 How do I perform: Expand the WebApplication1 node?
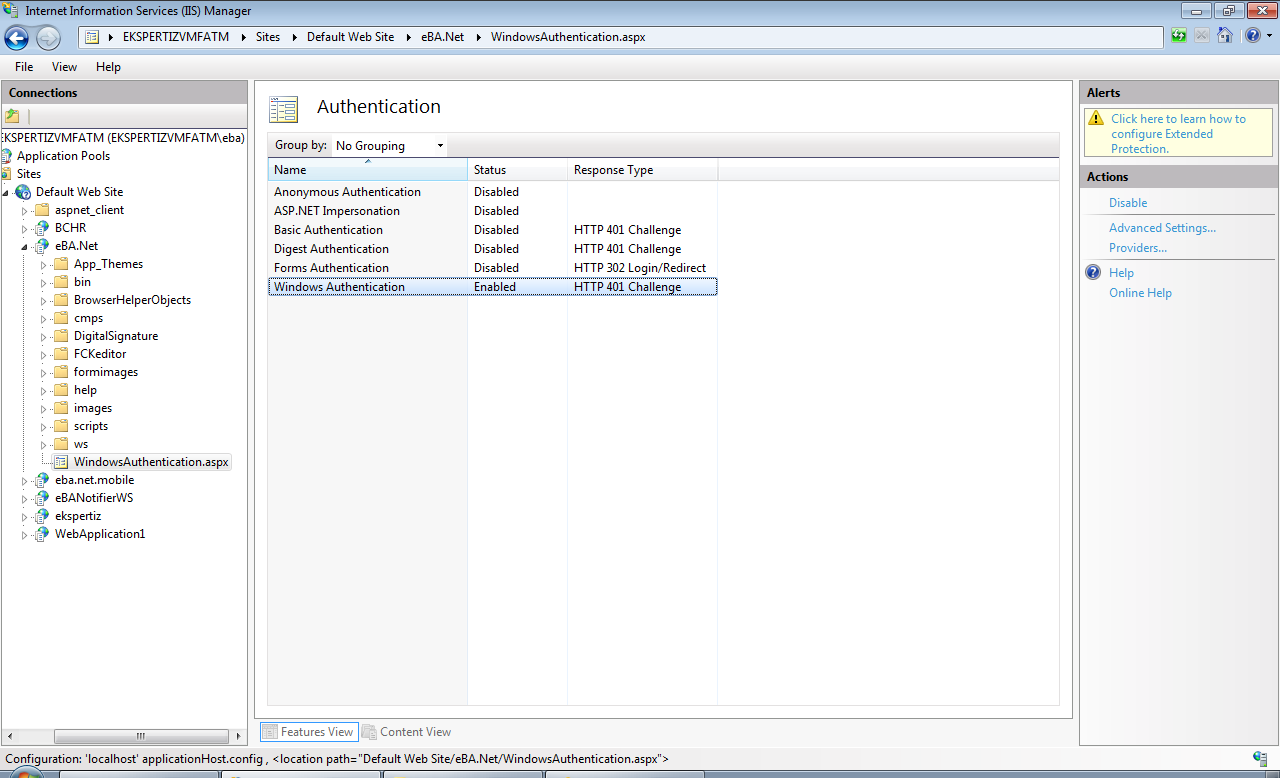(x=25, y=534)
